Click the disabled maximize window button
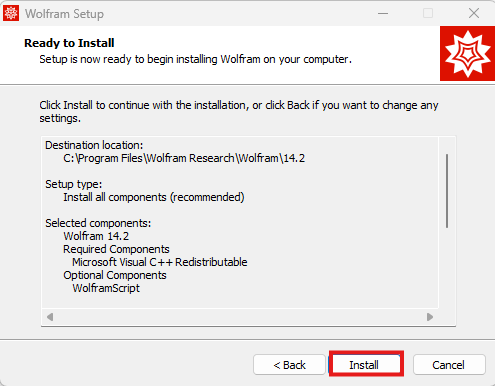Image resolution: width=495 pixels, height=386 pixels. (428, 13)
